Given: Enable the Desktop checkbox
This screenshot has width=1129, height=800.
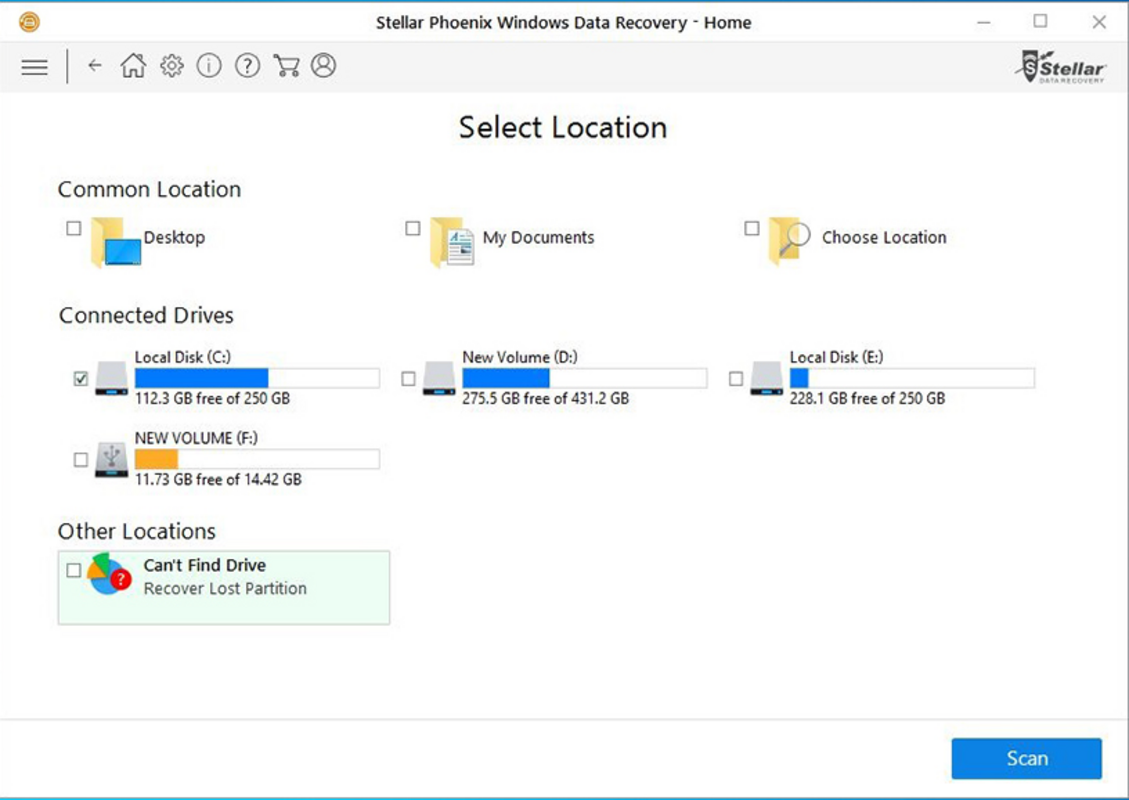Looking at the screenshot, I should pyautogui.click(x=73, y=228).
